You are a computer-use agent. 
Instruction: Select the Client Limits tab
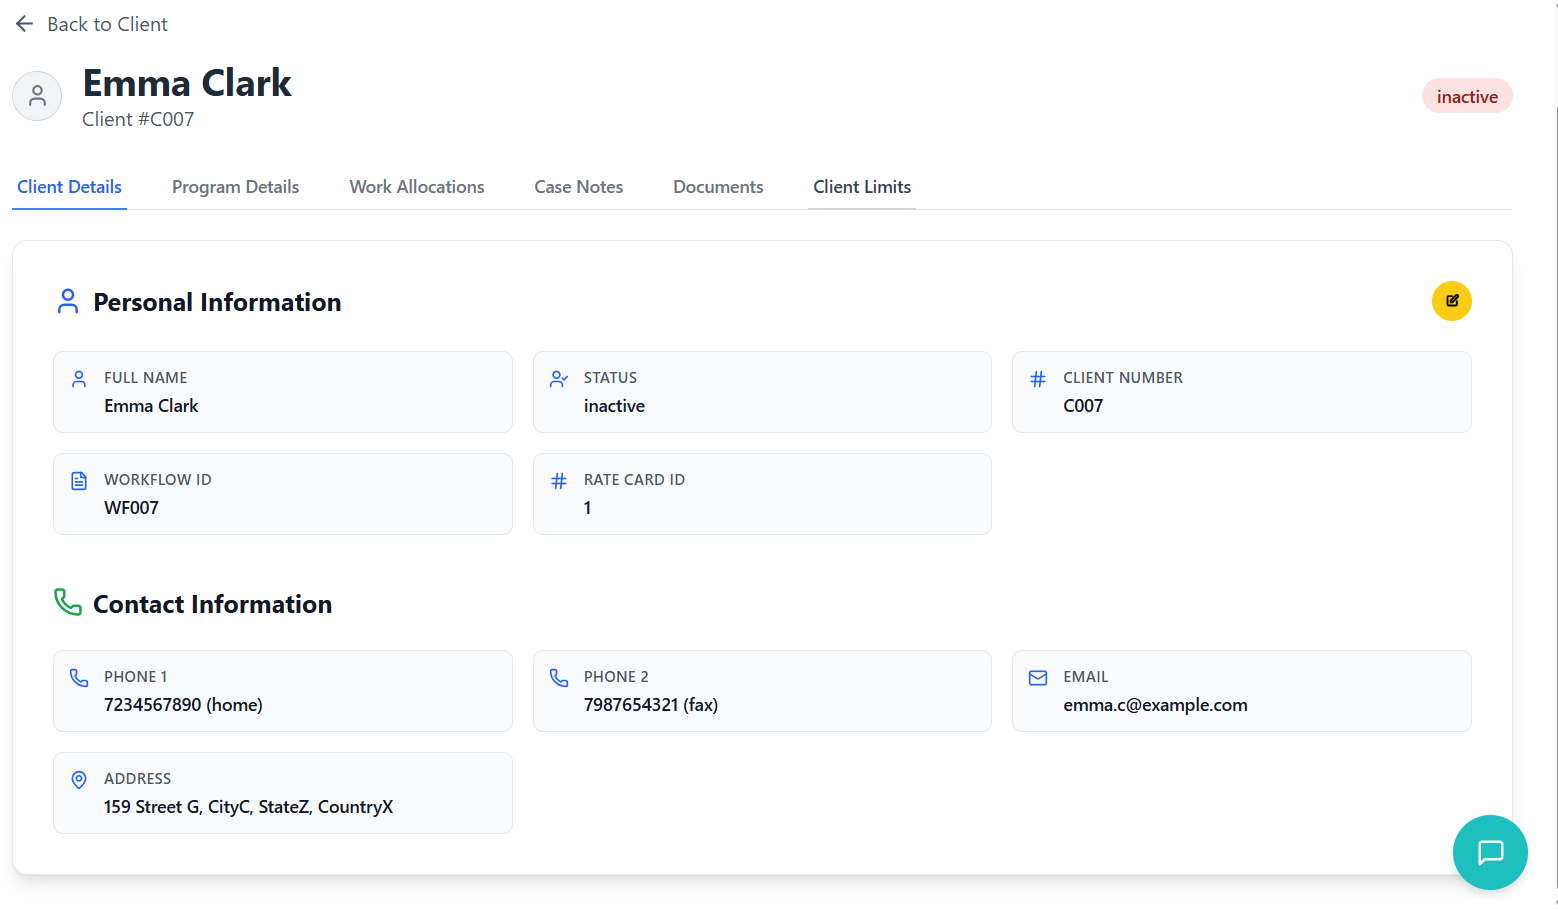(x=861, y=187)
